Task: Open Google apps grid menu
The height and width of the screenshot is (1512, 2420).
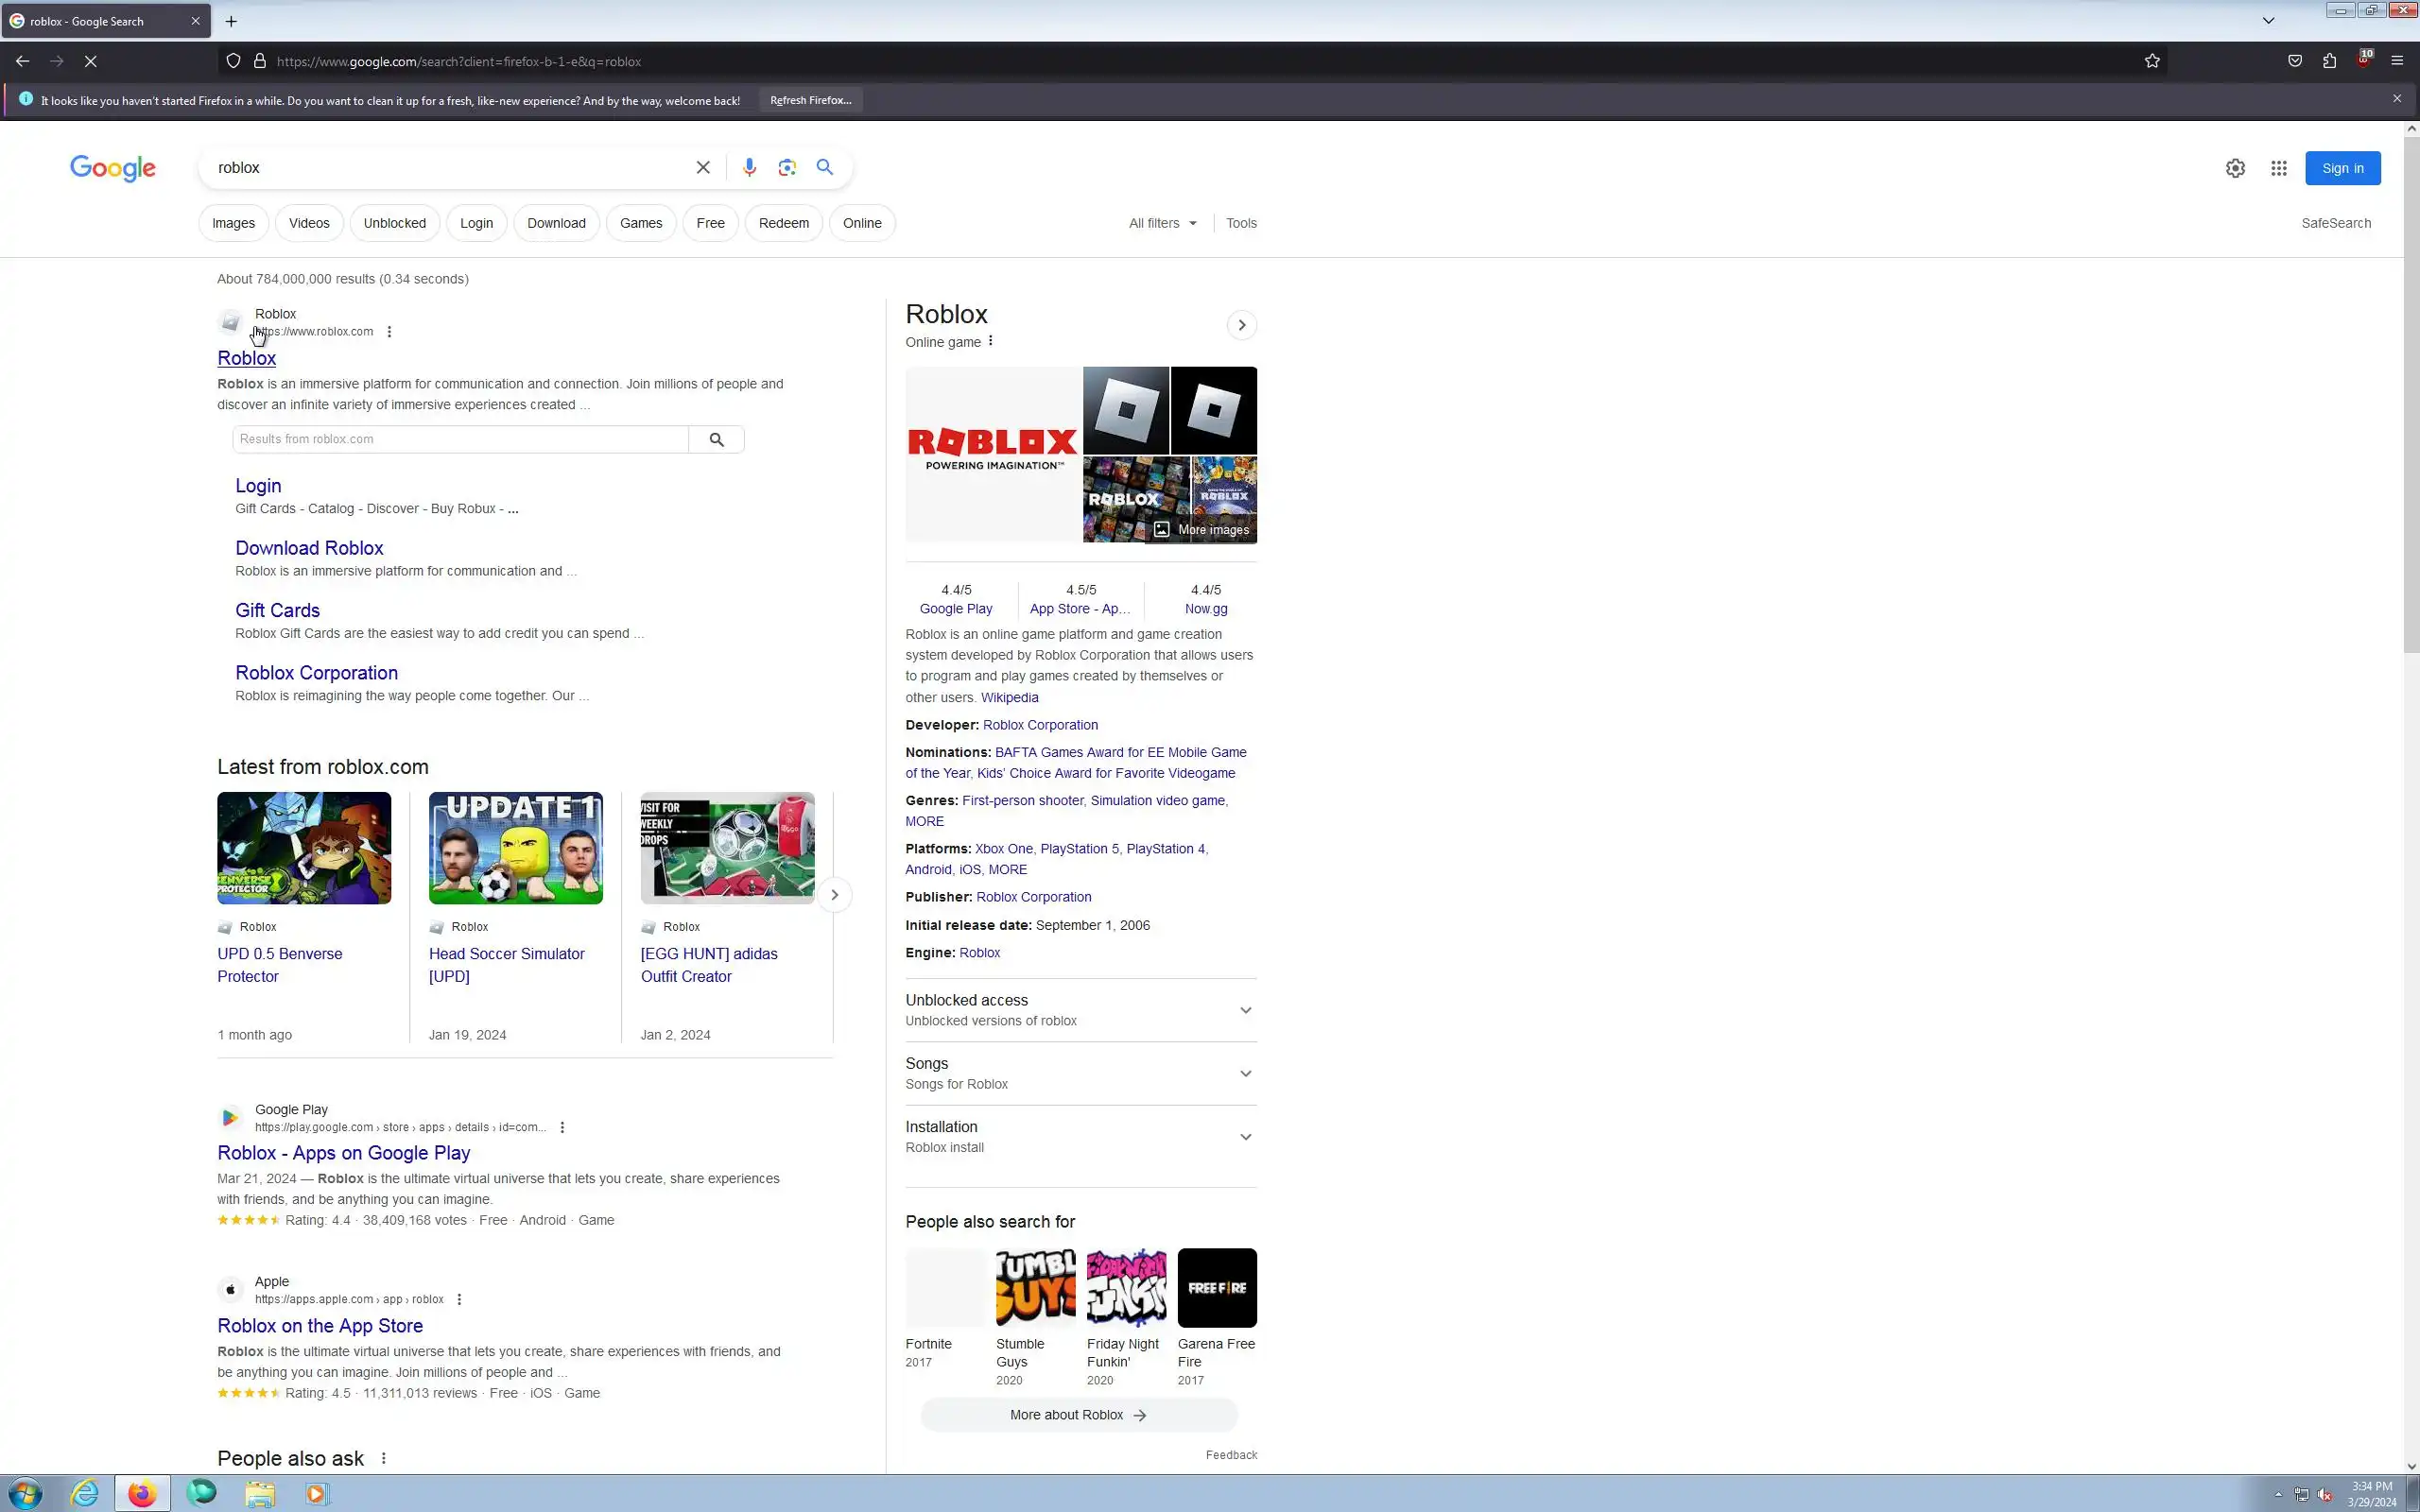Action: (x=2278, y=168)
